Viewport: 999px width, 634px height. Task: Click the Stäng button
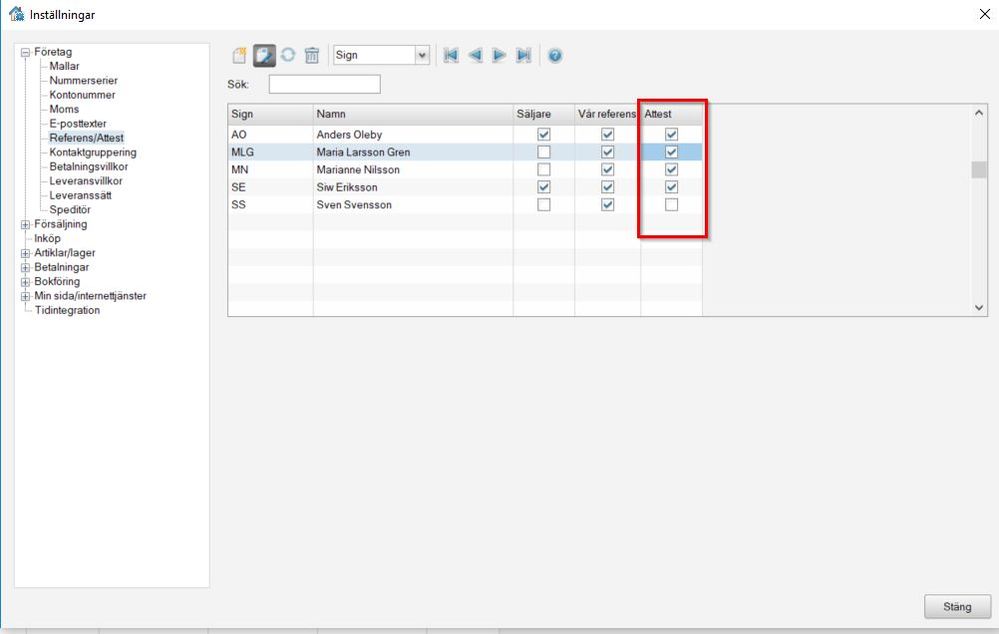pyautogui.click(x=957, y=607)
